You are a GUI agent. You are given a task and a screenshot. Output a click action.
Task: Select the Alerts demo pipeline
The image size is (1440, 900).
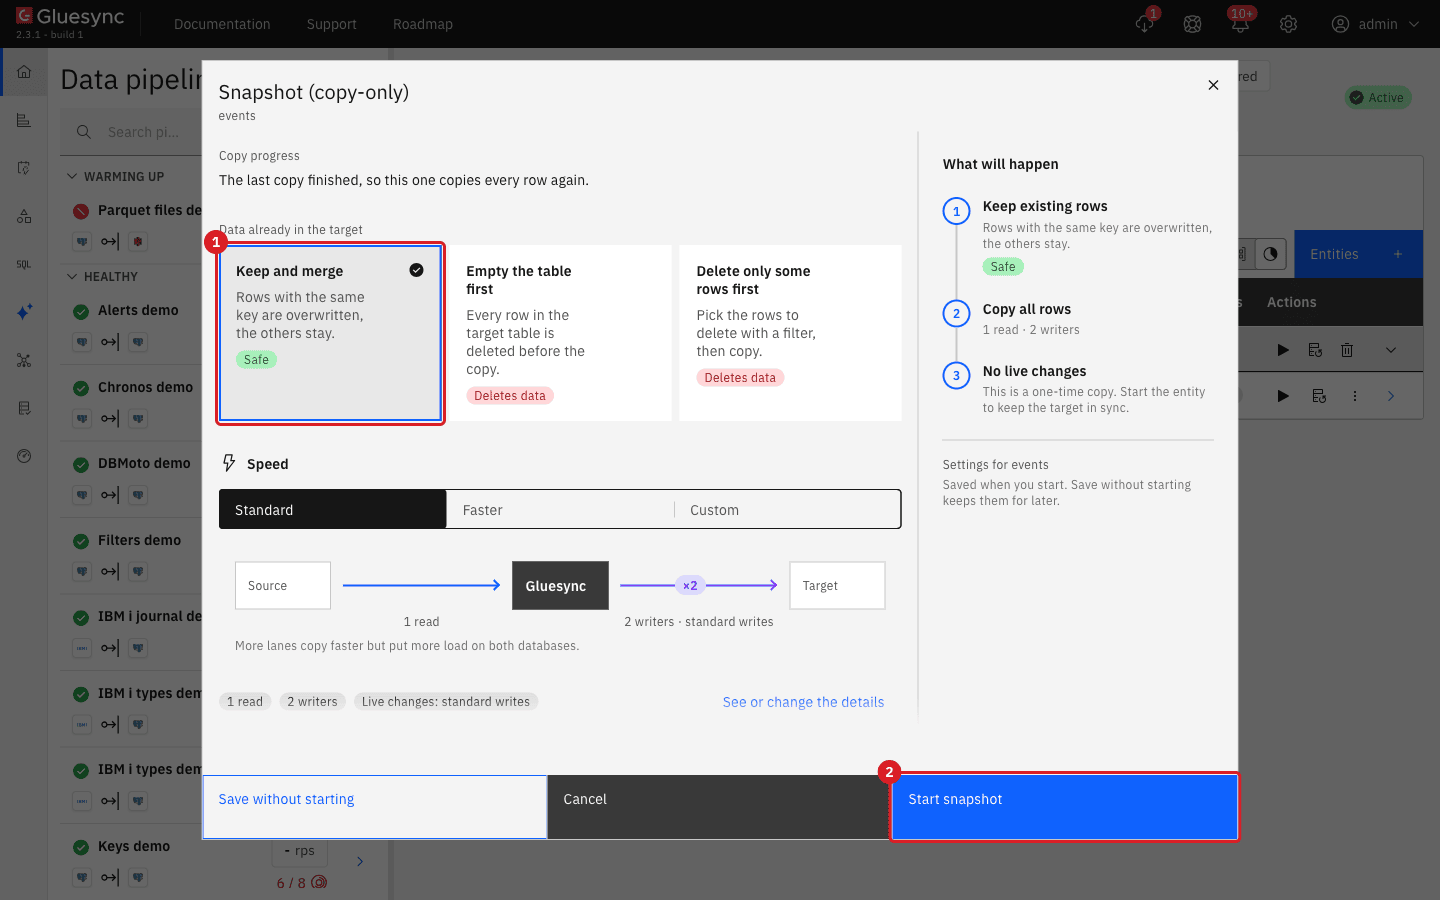[x=138, y=310]
